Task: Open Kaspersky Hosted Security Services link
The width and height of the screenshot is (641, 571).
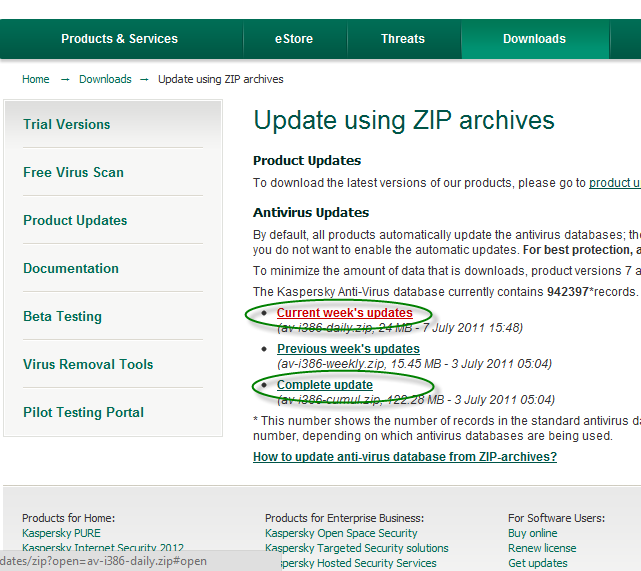Action: (359, 563)
